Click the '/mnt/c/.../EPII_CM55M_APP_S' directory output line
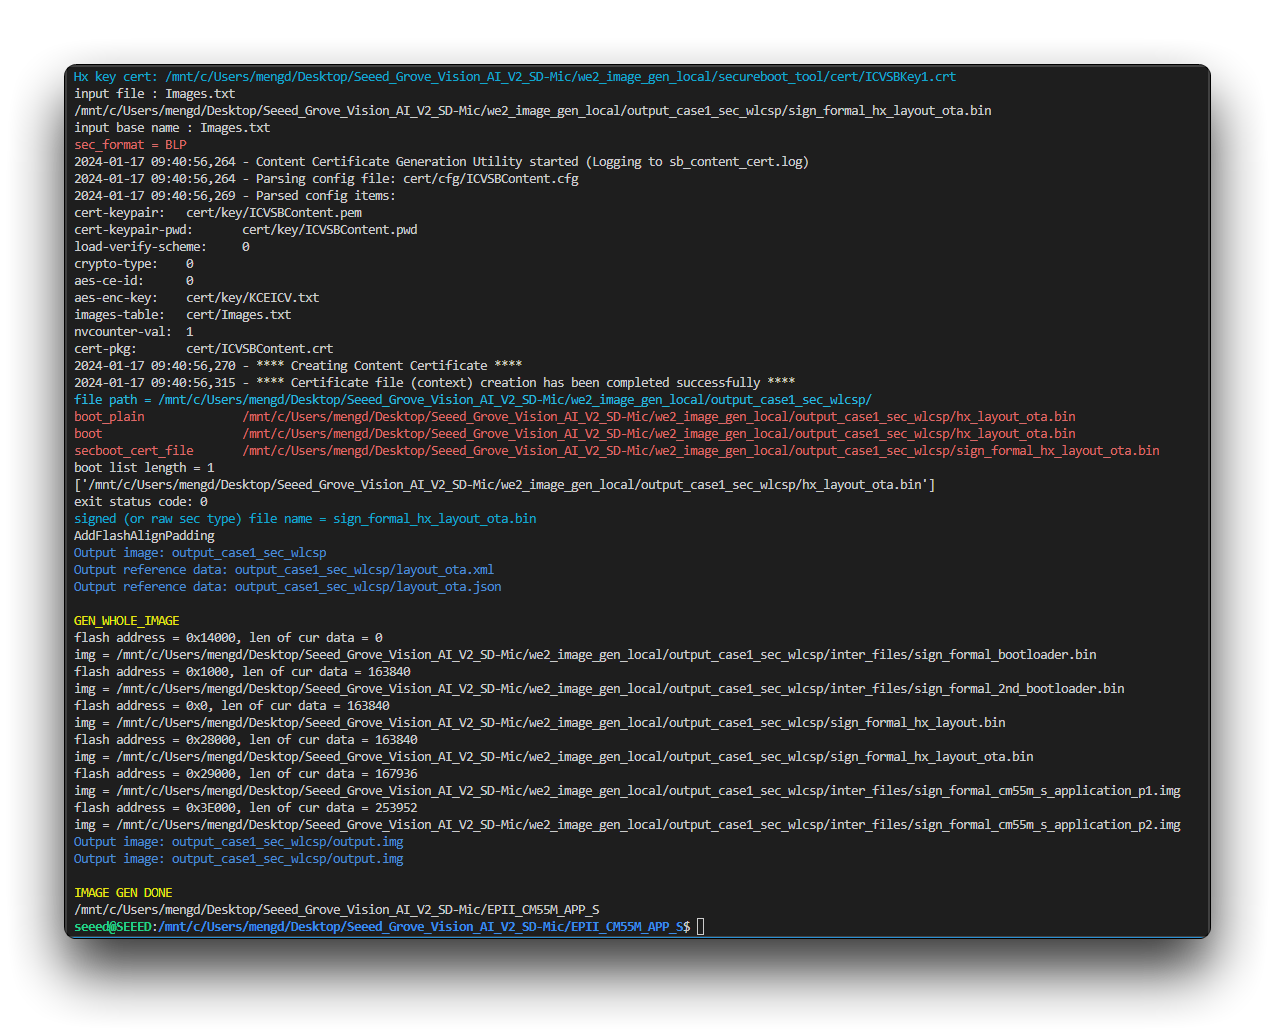 pos(337,910)
